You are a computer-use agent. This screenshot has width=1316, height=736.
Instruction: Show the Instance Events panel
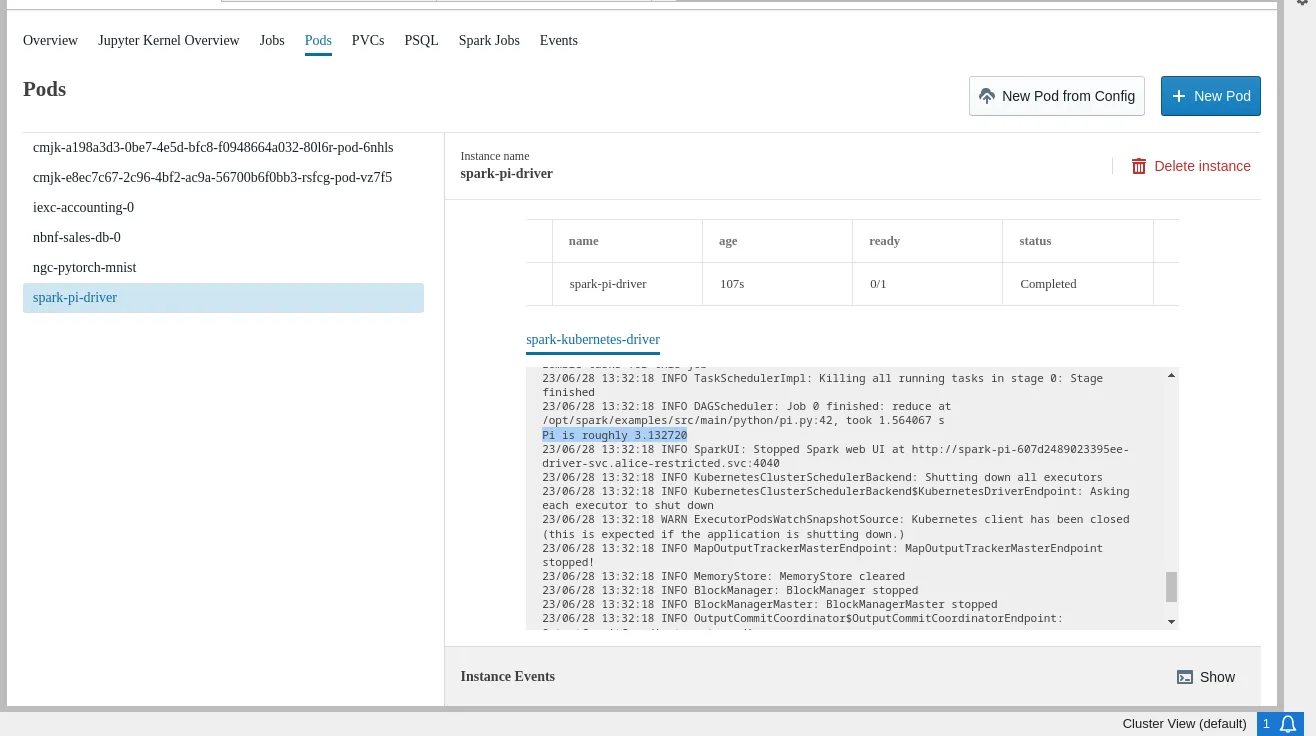tap(1206, 677)
